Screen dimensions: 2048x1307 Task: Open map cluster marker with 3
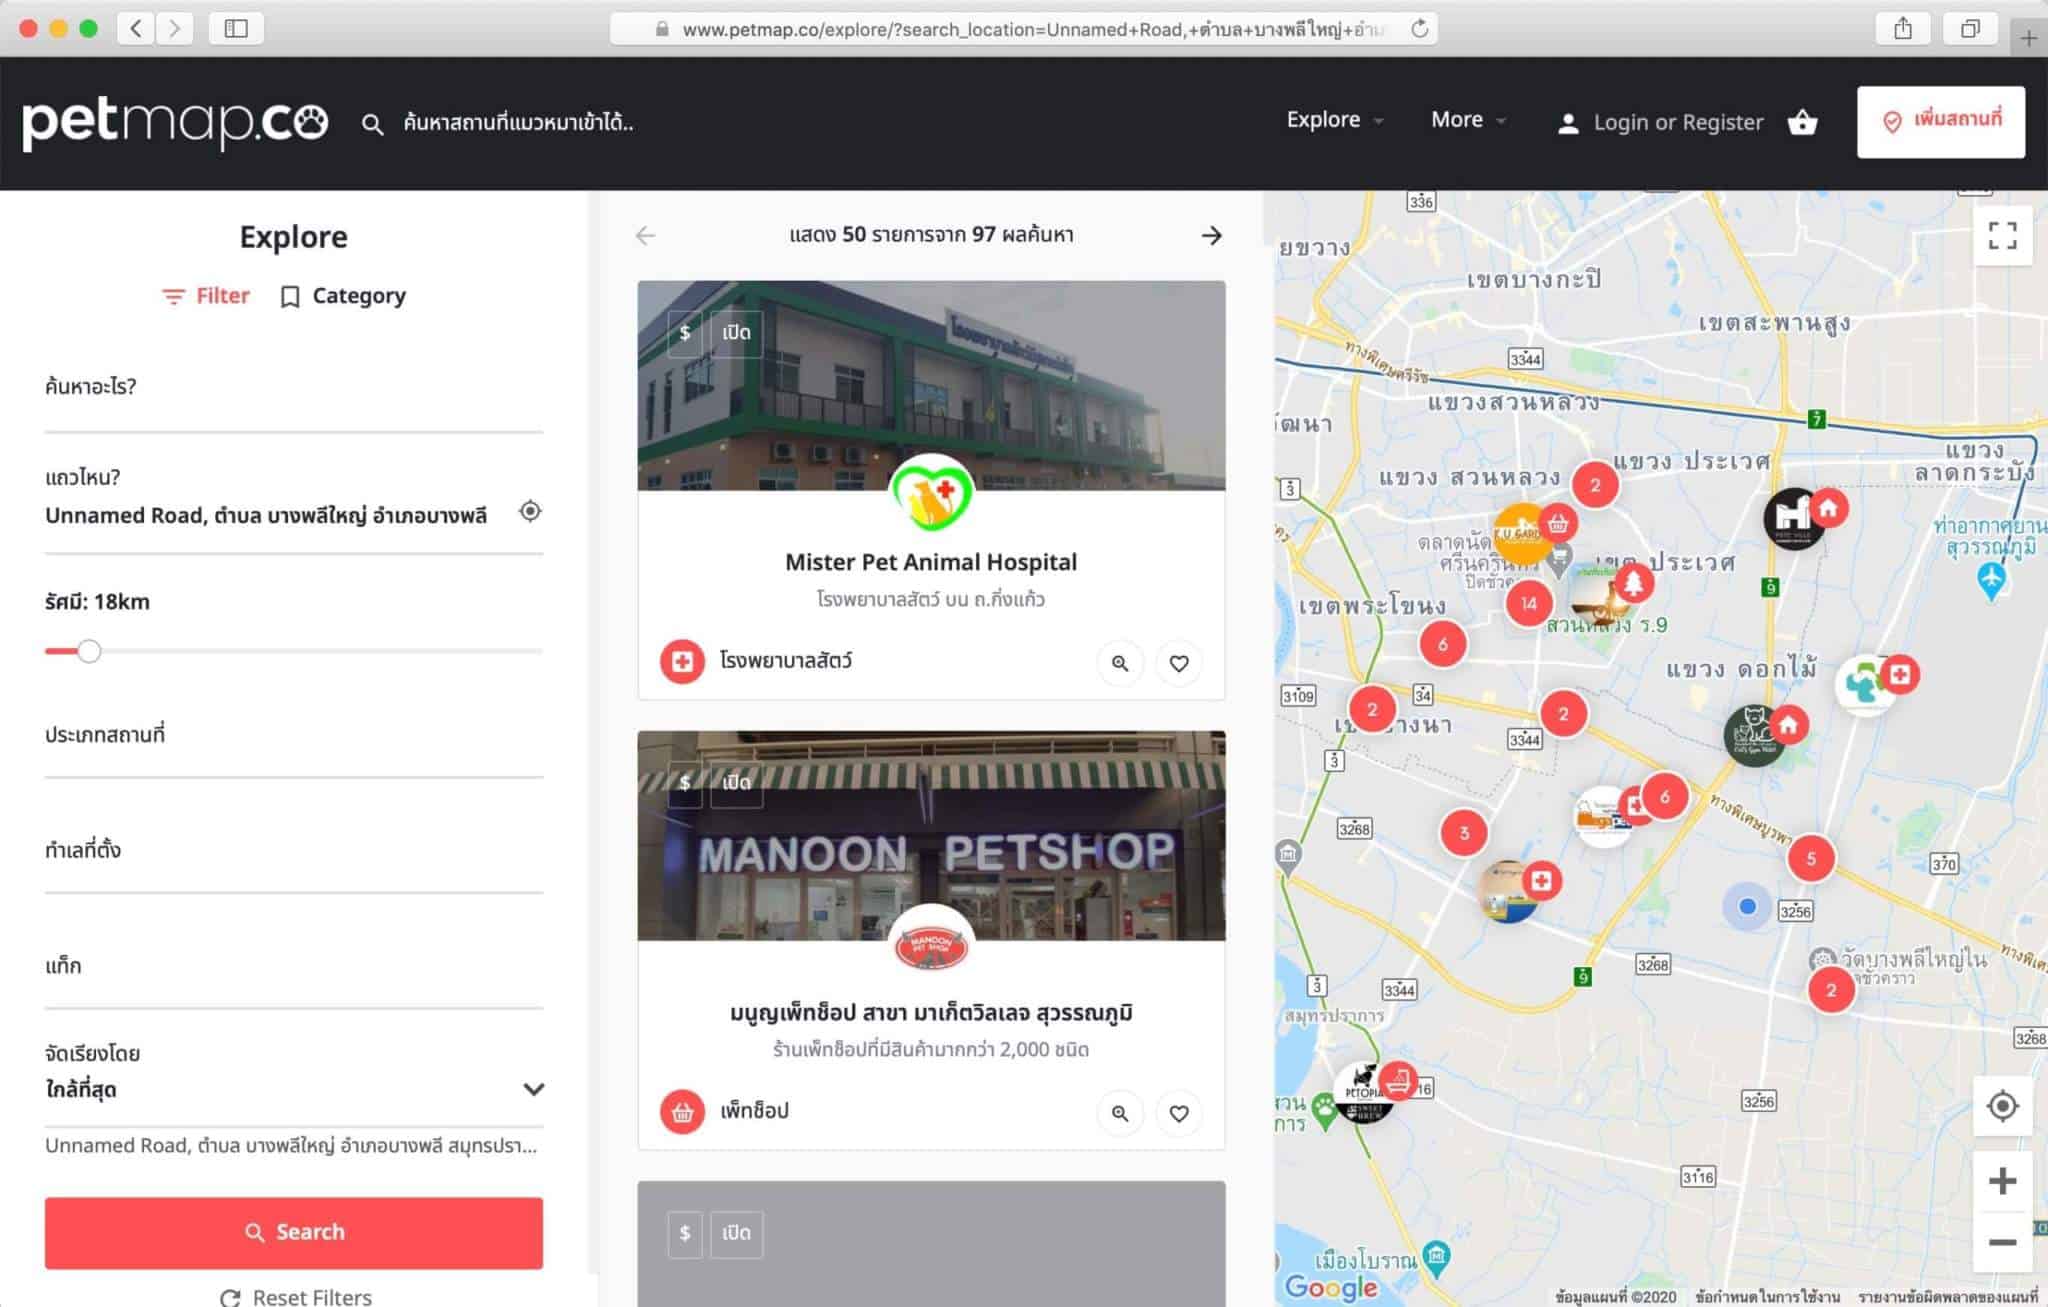pyautogui.click(x=1464, y=832)
